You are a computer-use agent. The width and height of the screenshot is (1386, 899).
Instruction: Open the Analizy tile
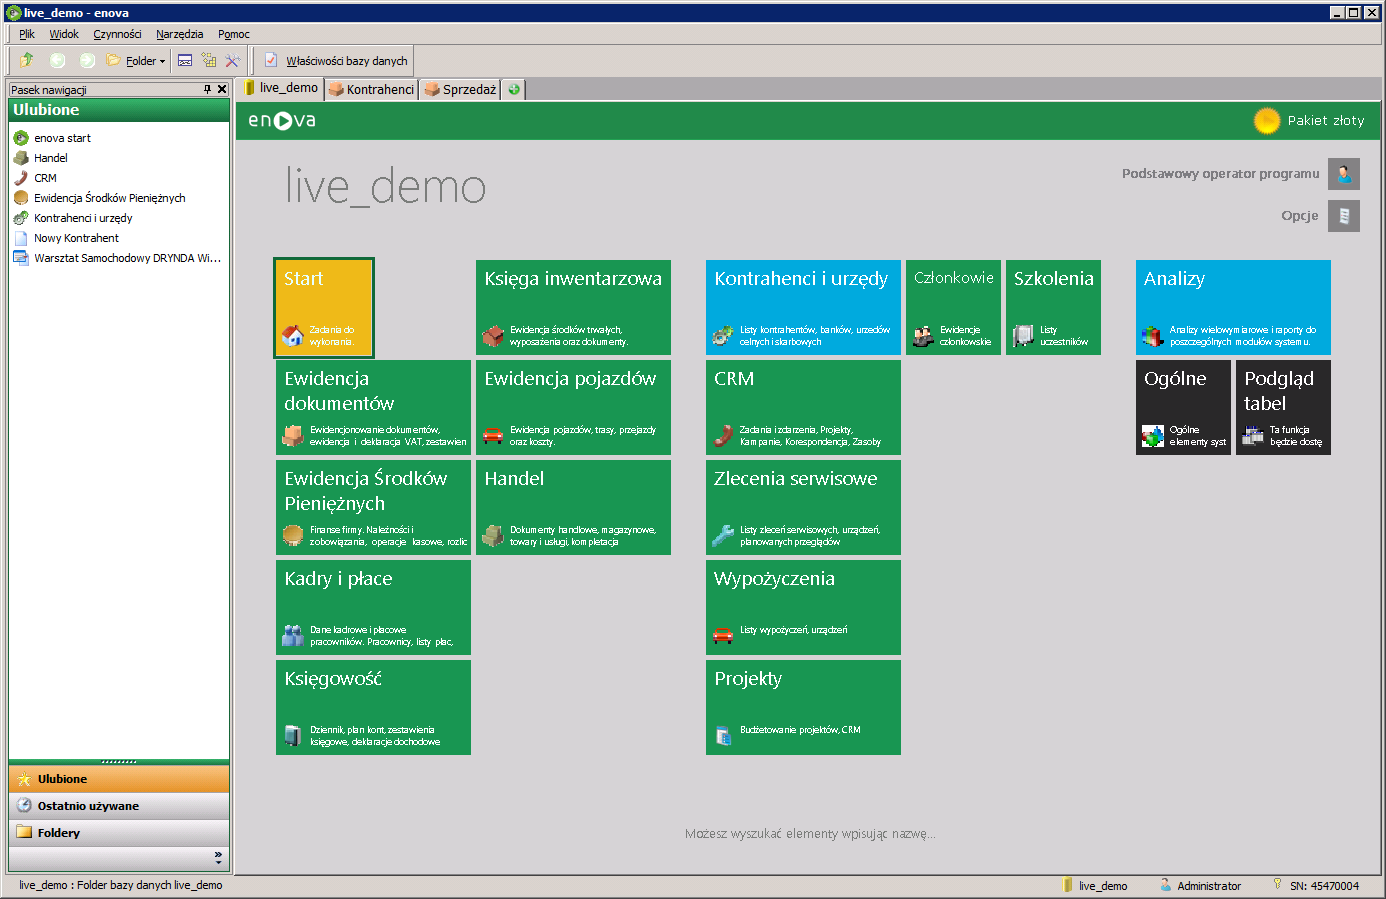tap(1233, 307)
